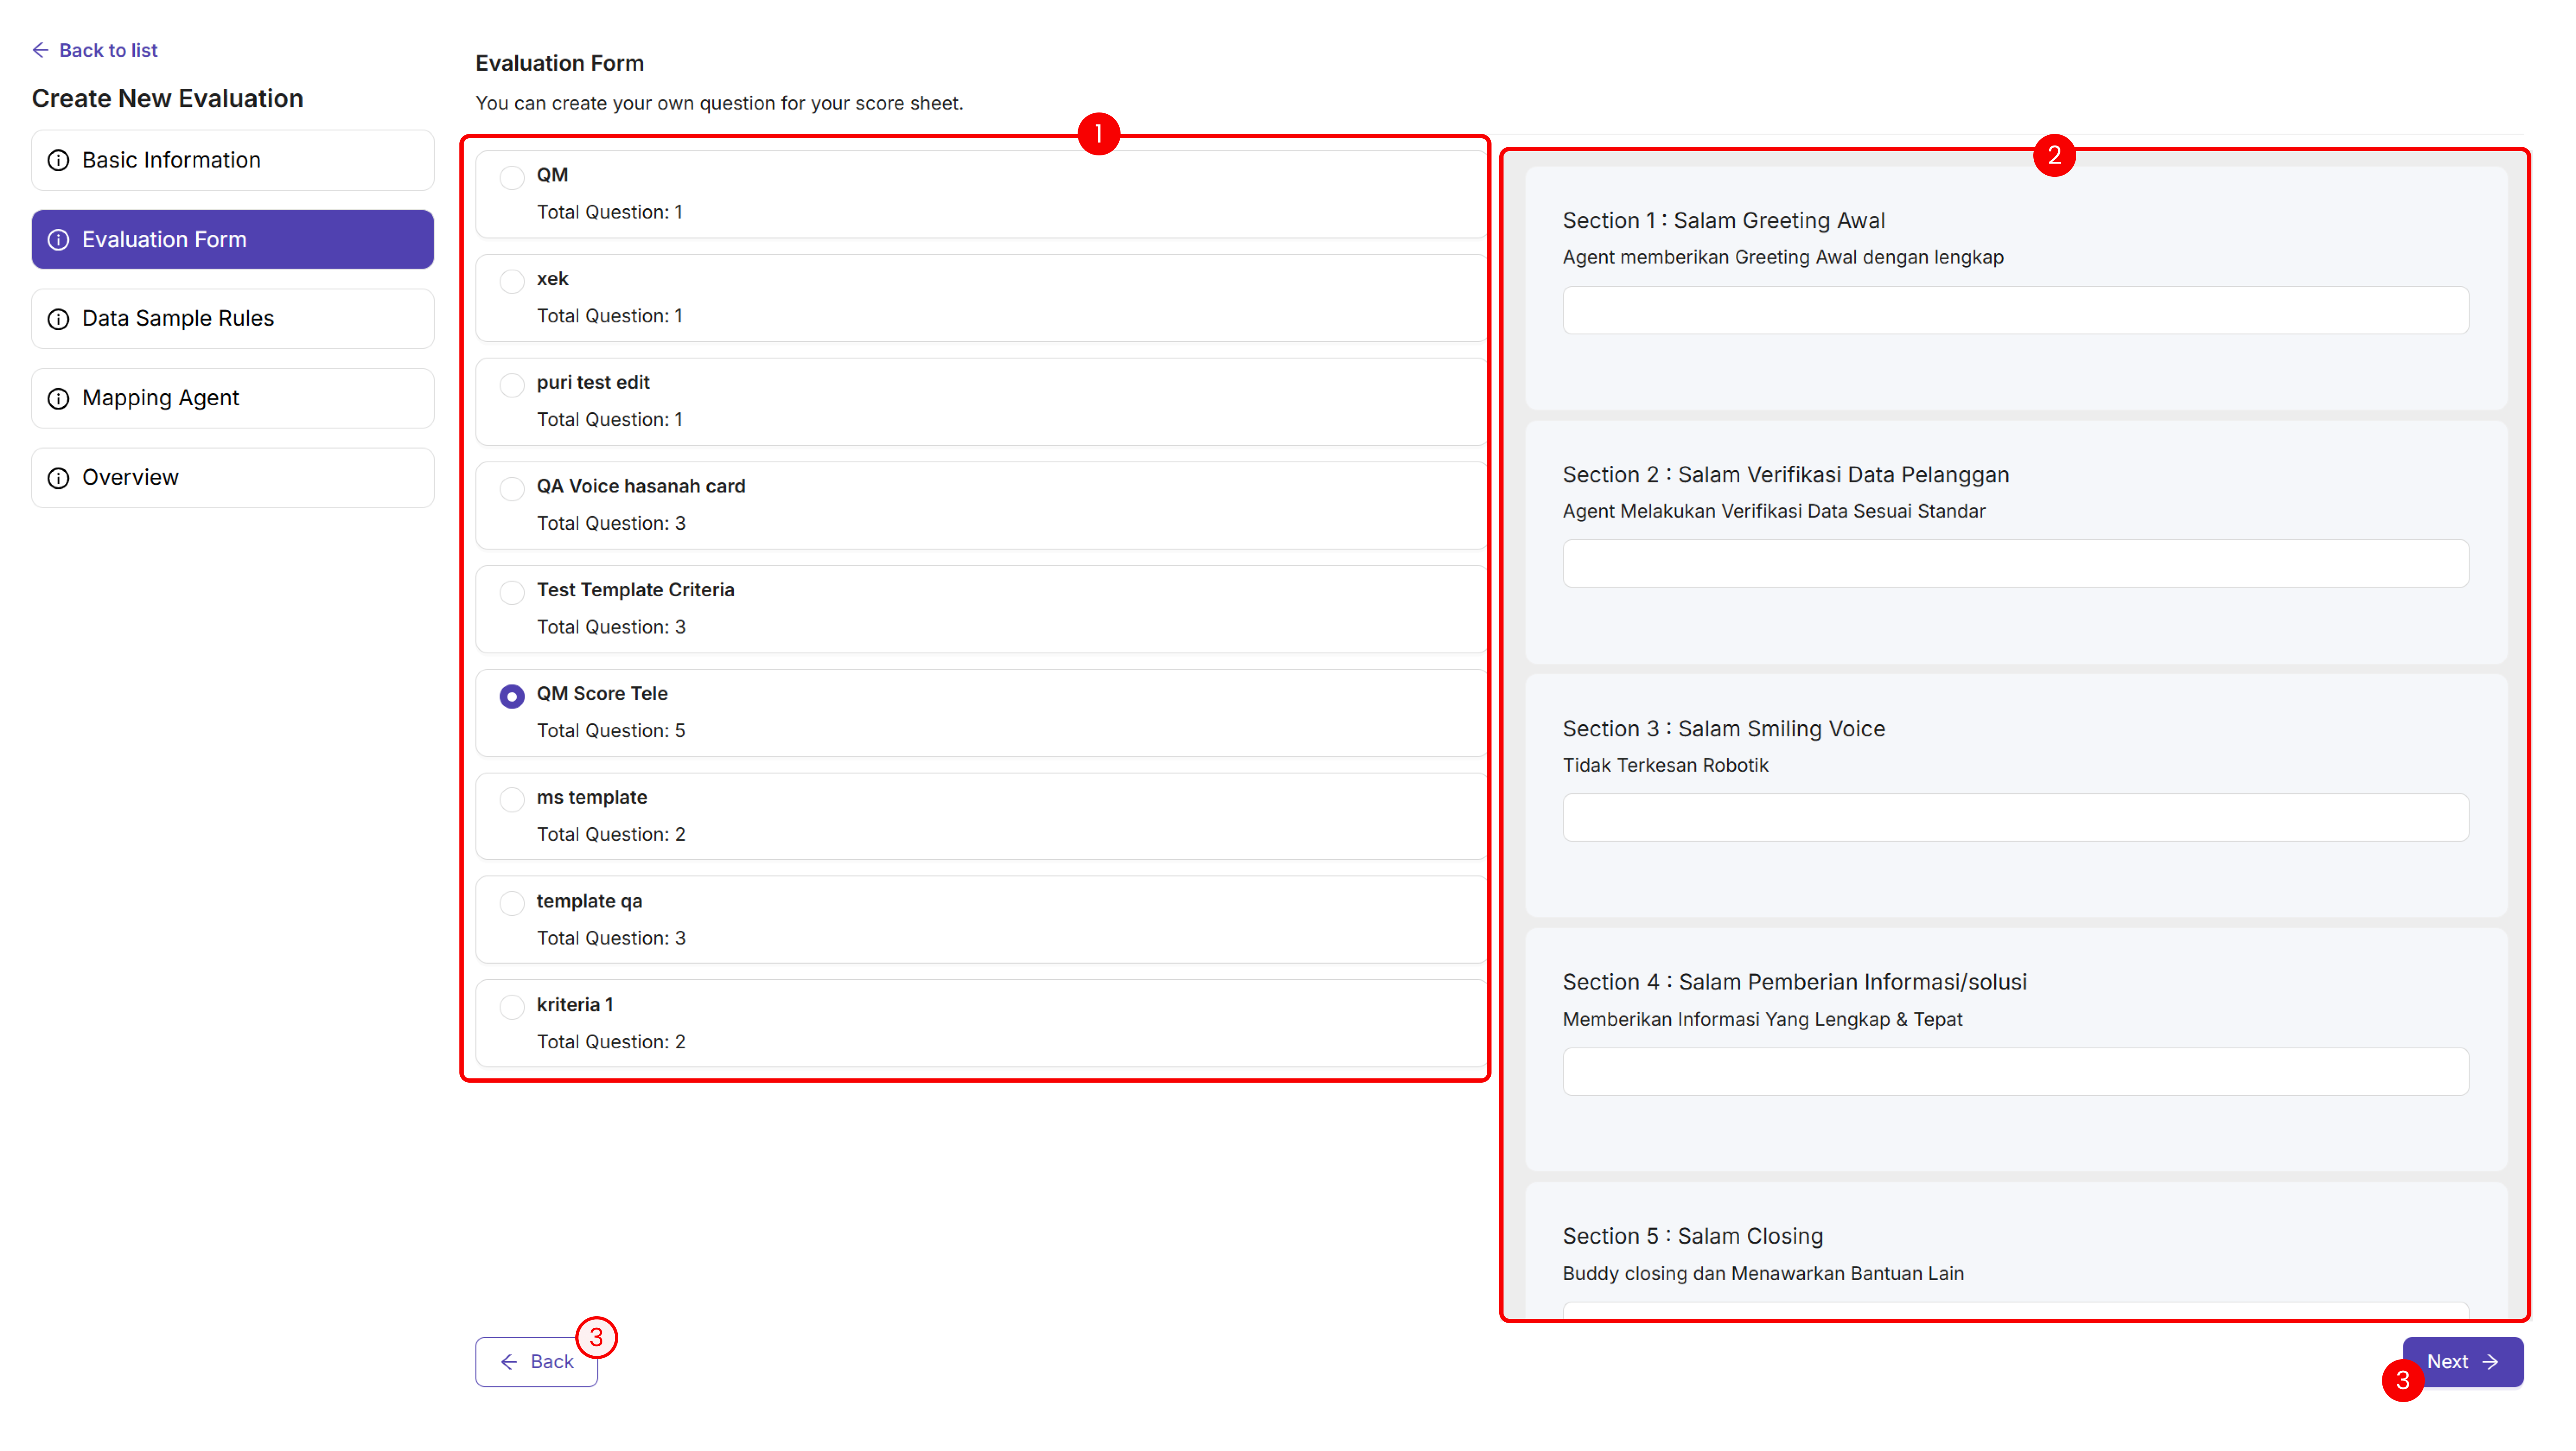The width and height of the screenshot is (2576, 1451).
Task: Click the Overview step info icon
Action: point(59,478)
